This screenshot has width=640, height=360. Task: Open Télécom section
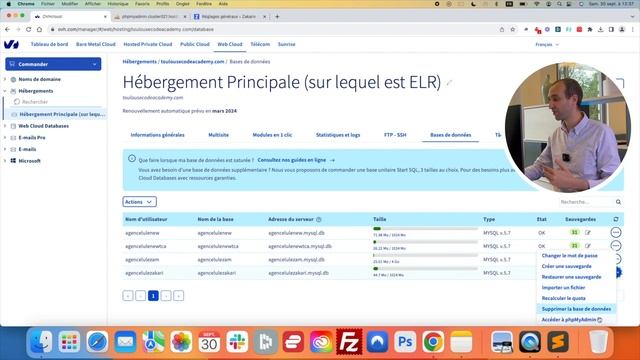tap(260, 44)
